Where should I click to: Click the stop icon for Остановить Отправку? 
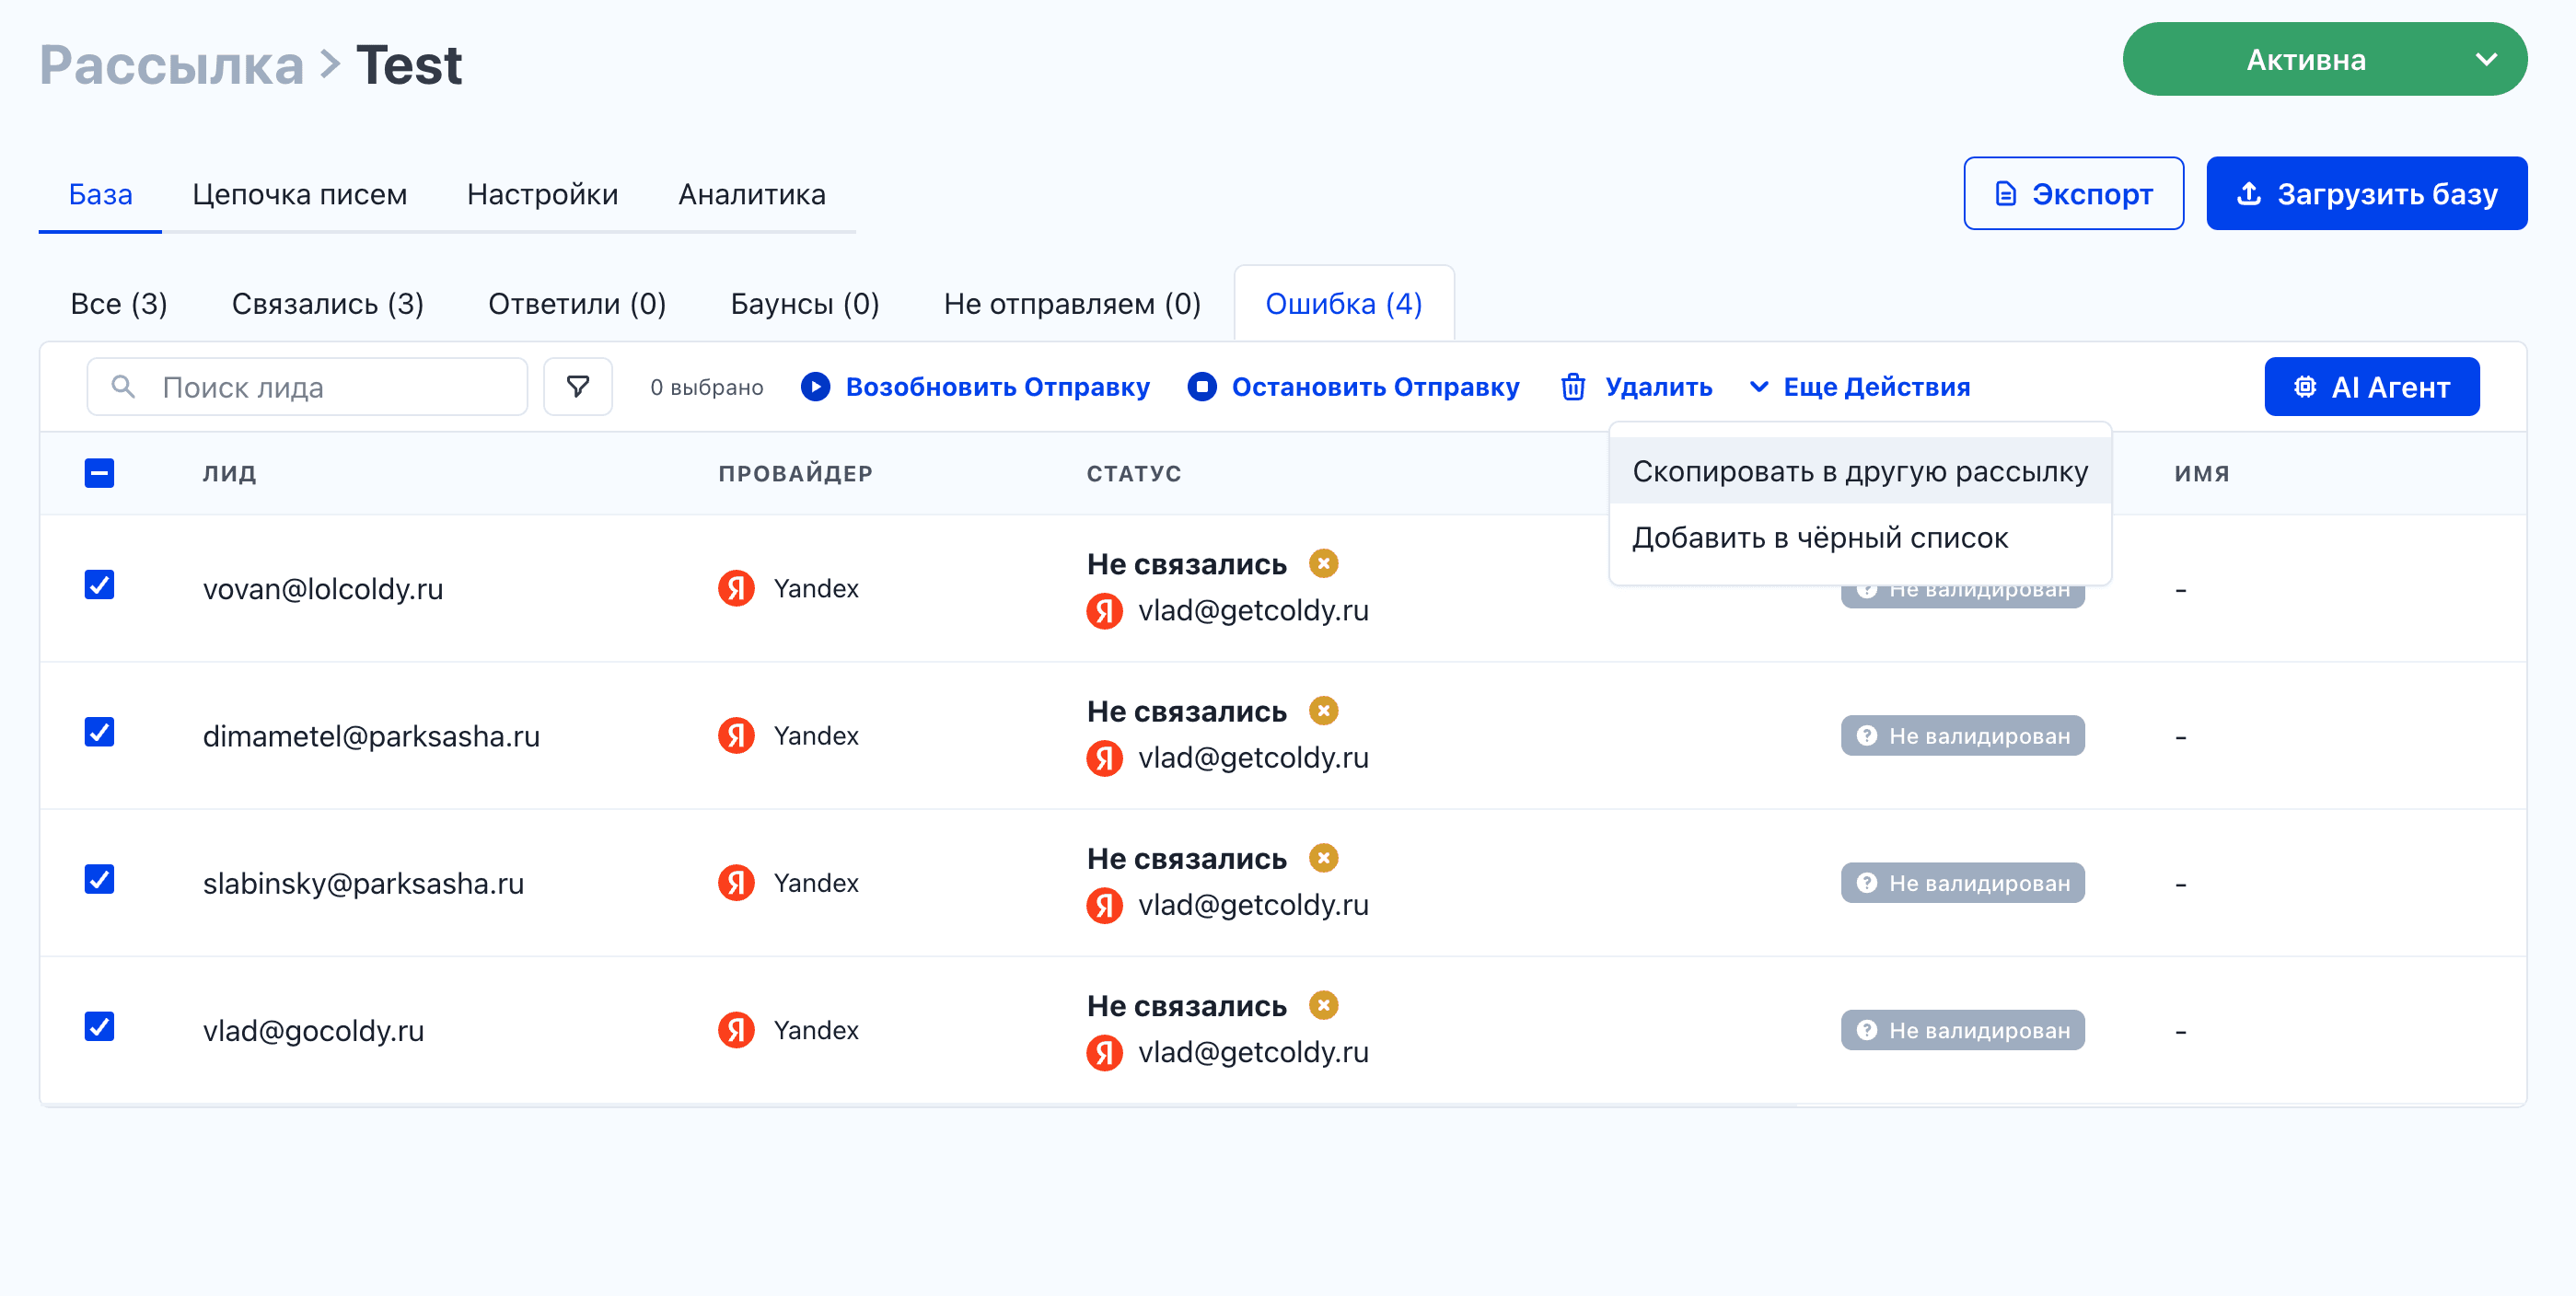1201,386
